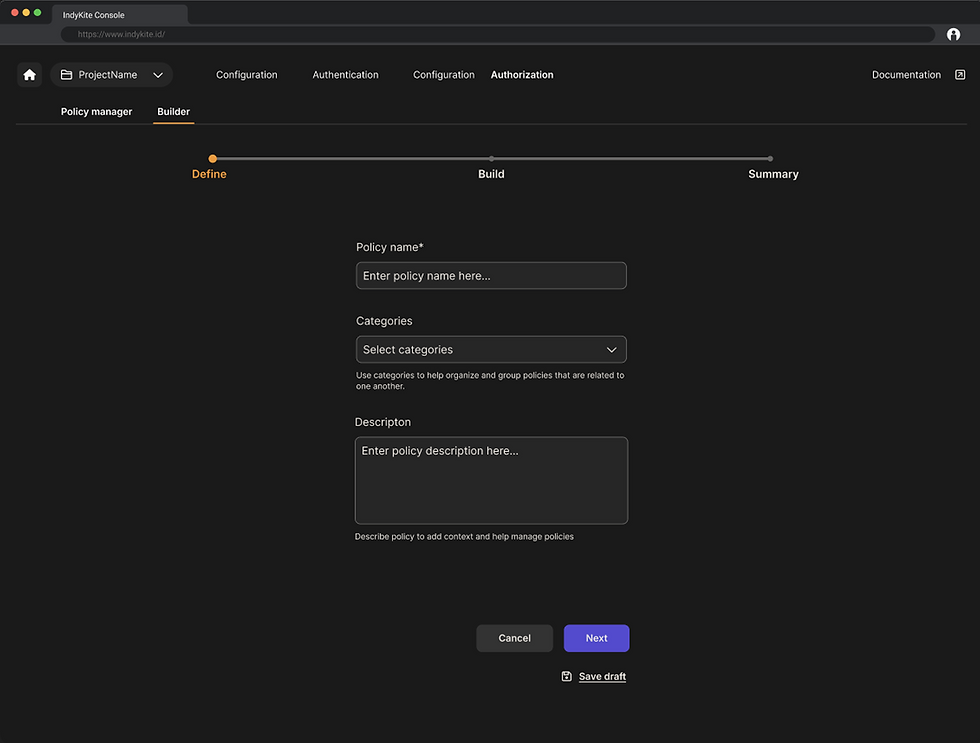Click the Build step label
Viewport: 980px width, 743px height.
tap(491, 174)
